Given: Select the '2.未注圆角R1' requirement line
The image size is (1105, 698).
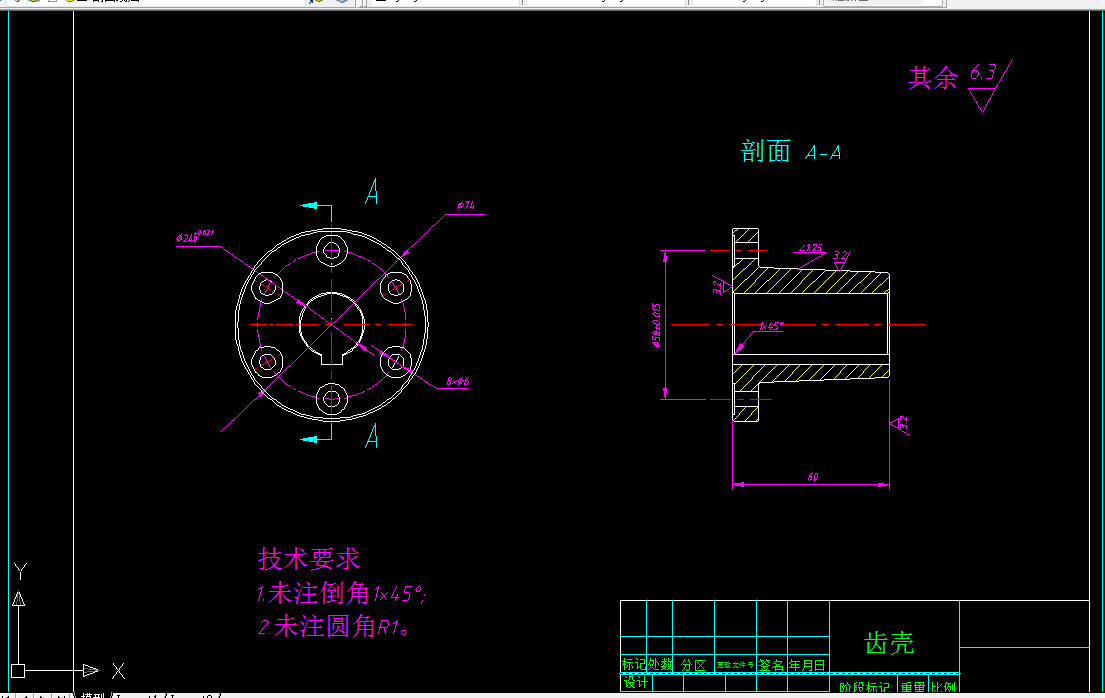Looking at the screenshot, I should [x=333, y=626].
